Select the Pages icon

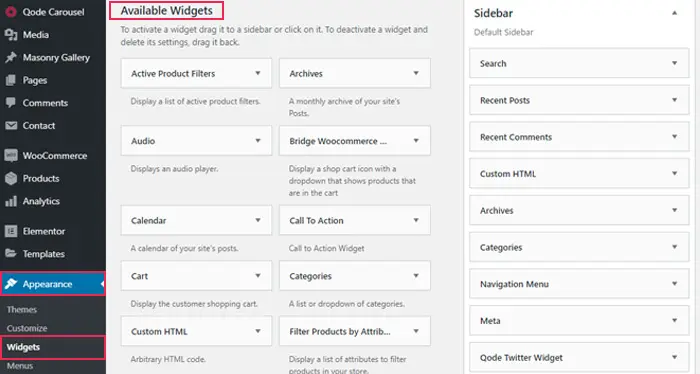pyautogui.click(x=11, y=80)
